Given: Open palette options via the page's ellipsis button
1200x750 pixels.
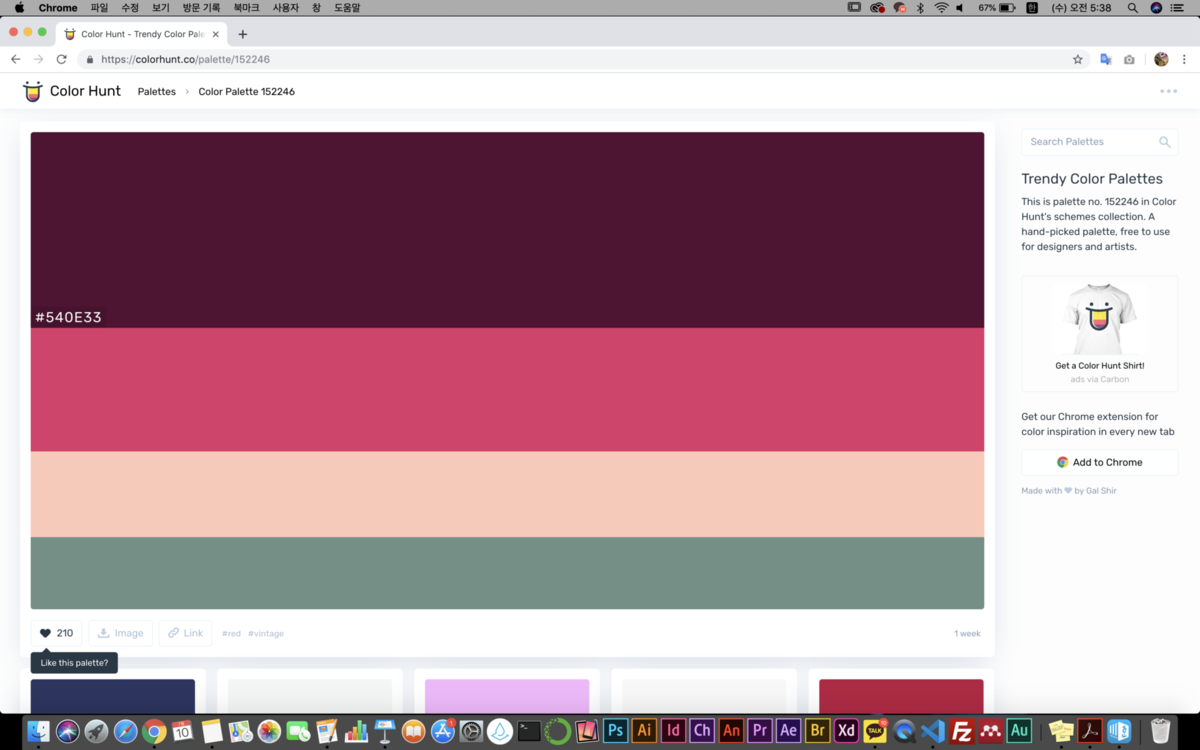Looking at the screenshot, I should coord(1168,91).
